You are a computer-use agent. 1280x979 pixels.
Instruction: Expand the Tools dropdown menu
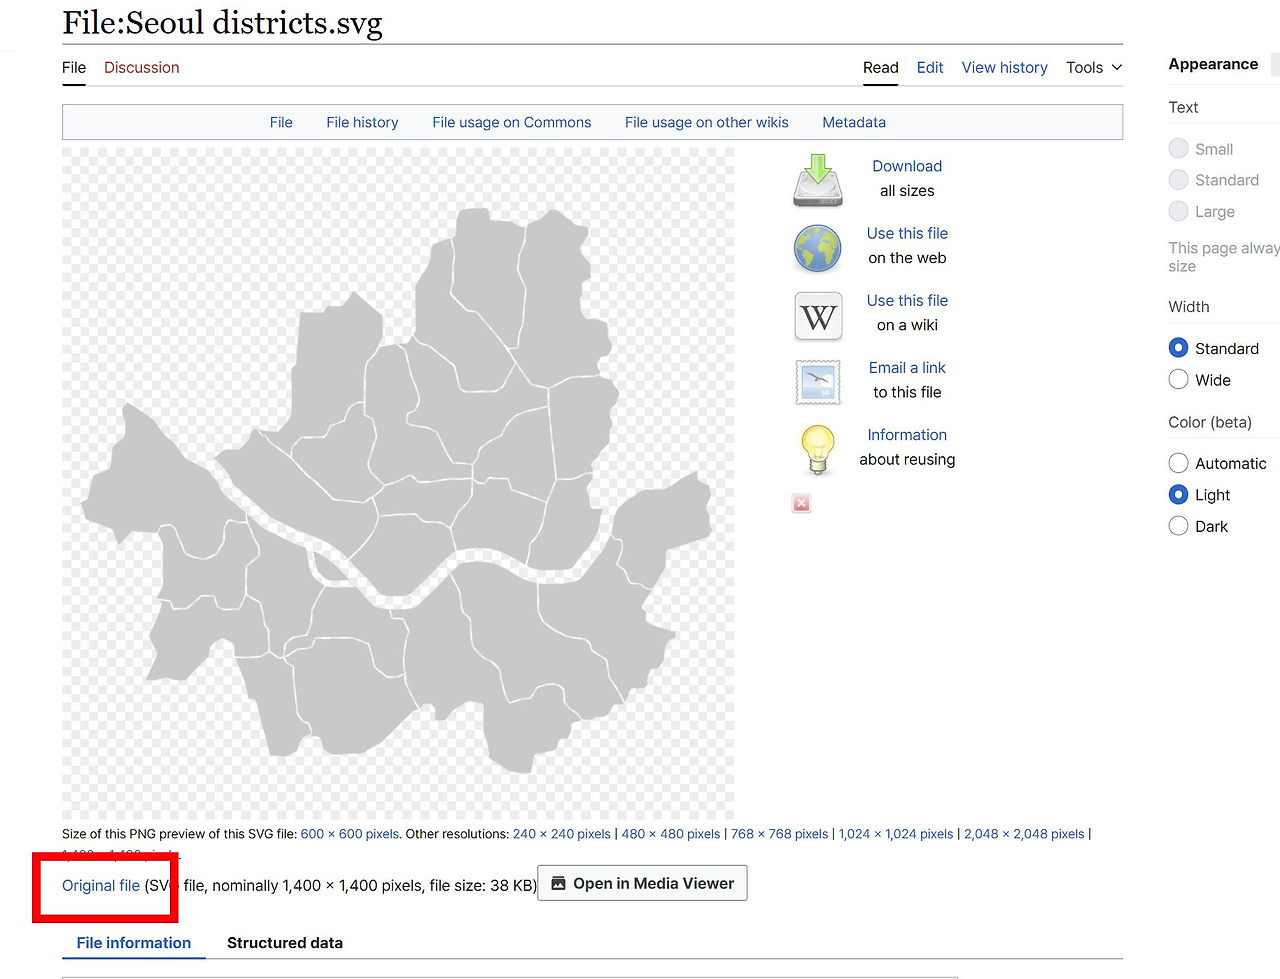click(1094, 67)
